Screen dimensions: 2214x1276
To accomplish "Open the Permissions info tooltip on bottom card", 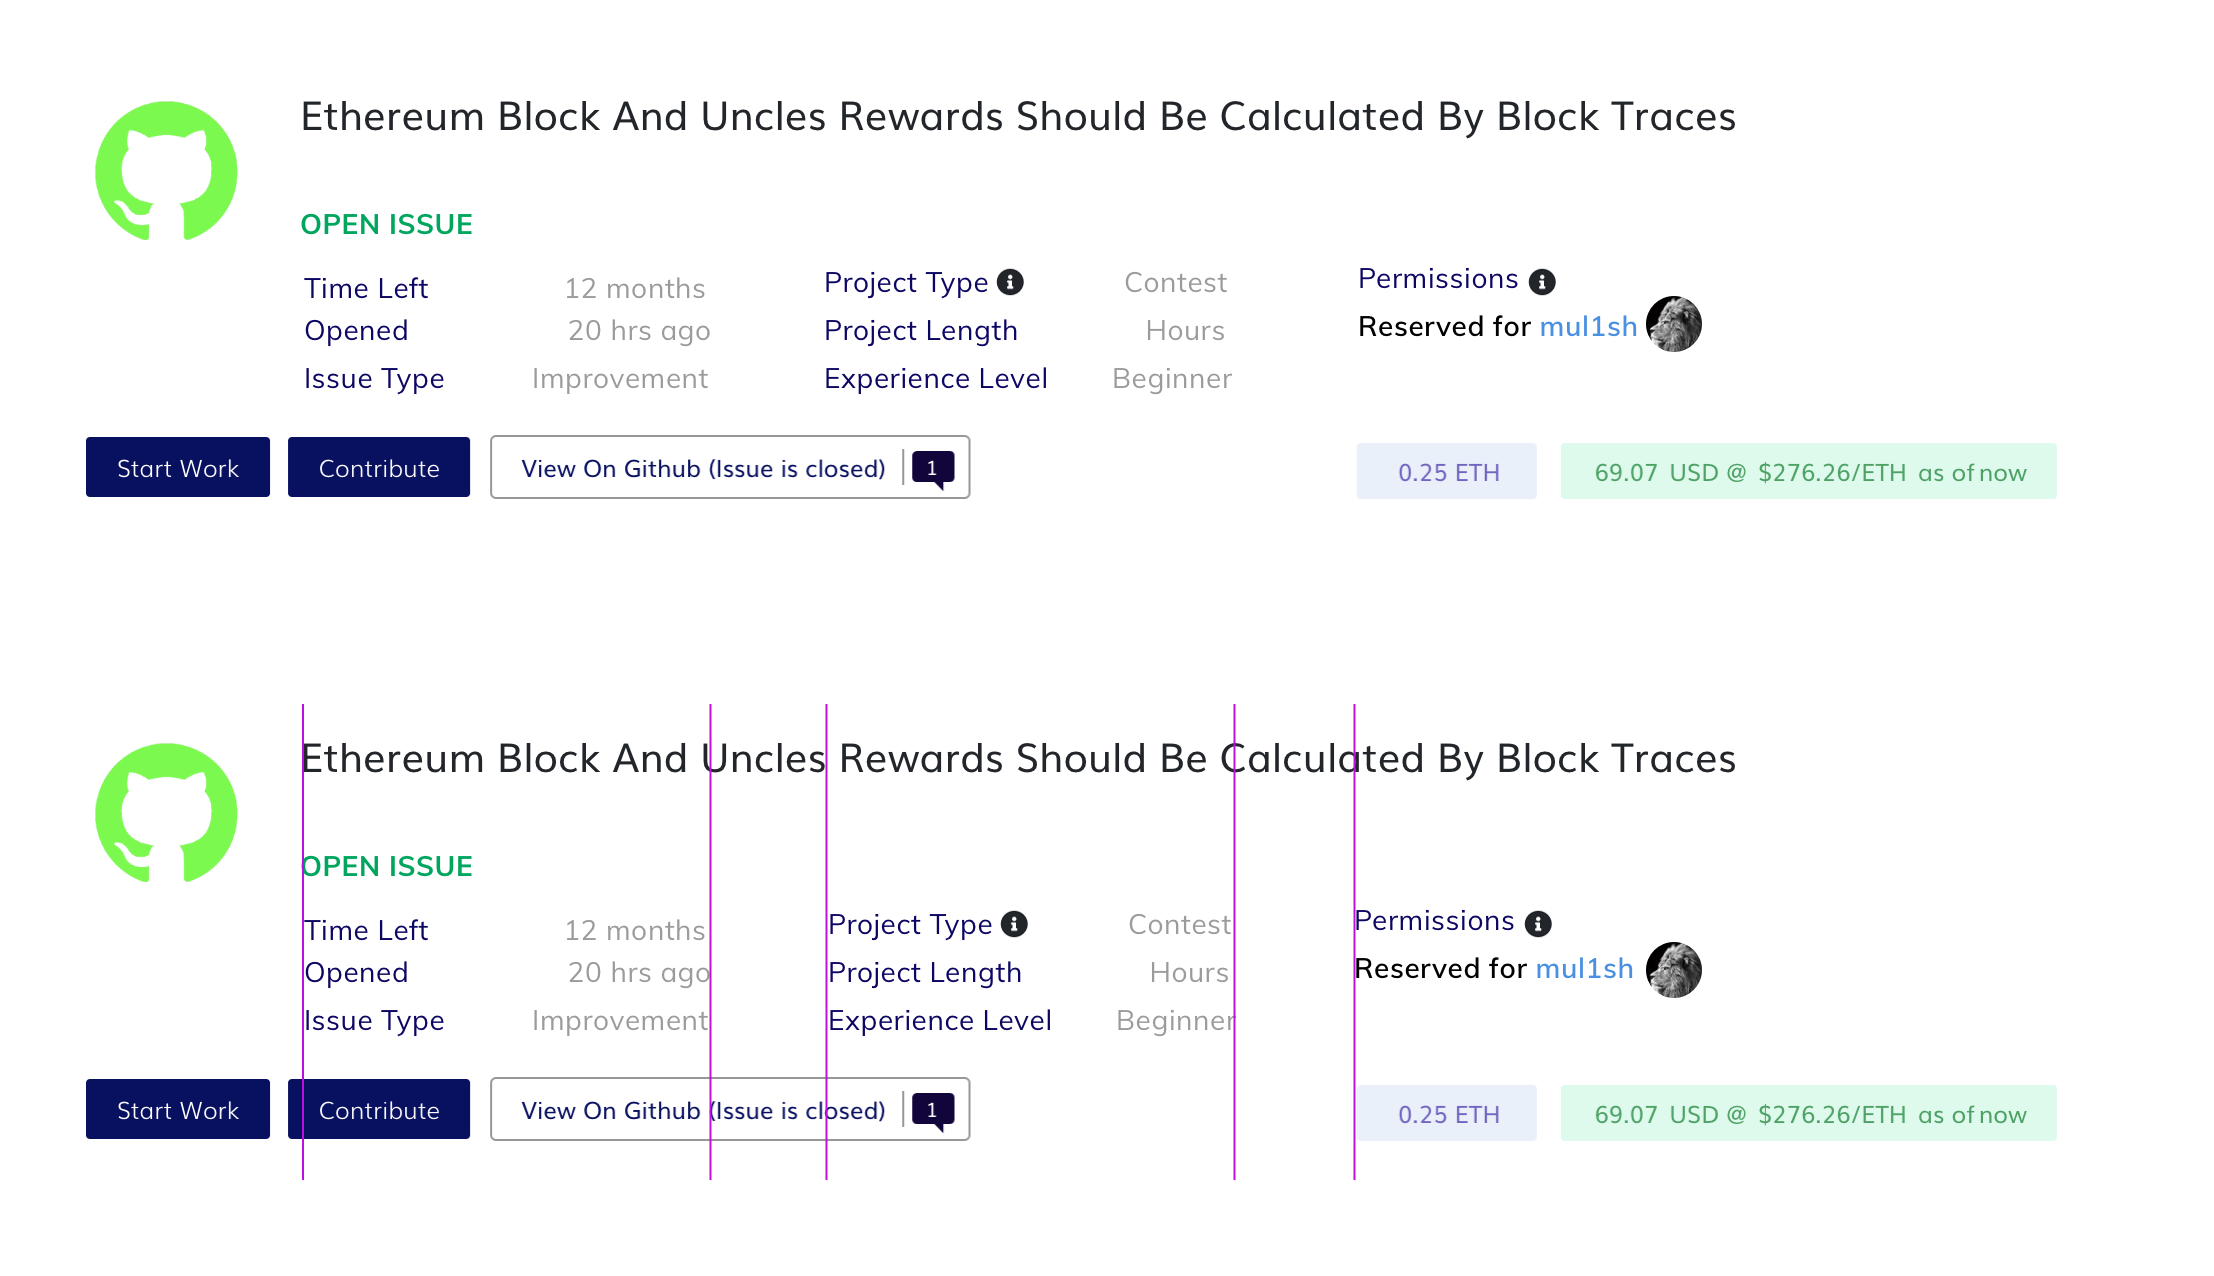I will point(1537,921).
